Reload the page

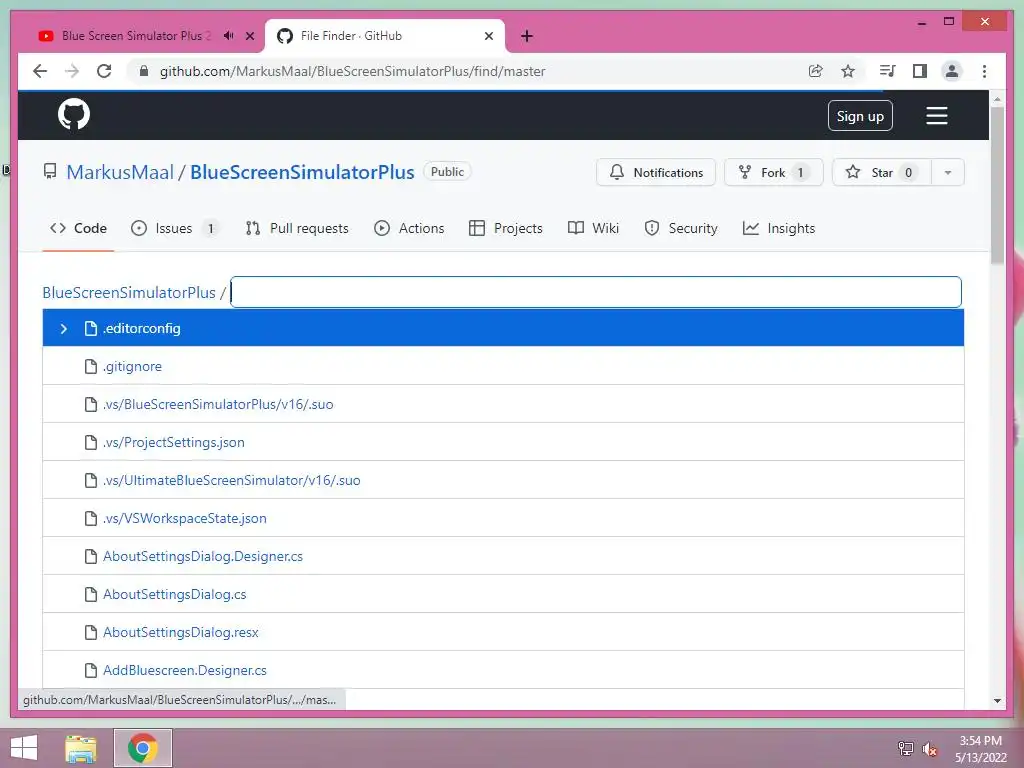click(104, 71)
